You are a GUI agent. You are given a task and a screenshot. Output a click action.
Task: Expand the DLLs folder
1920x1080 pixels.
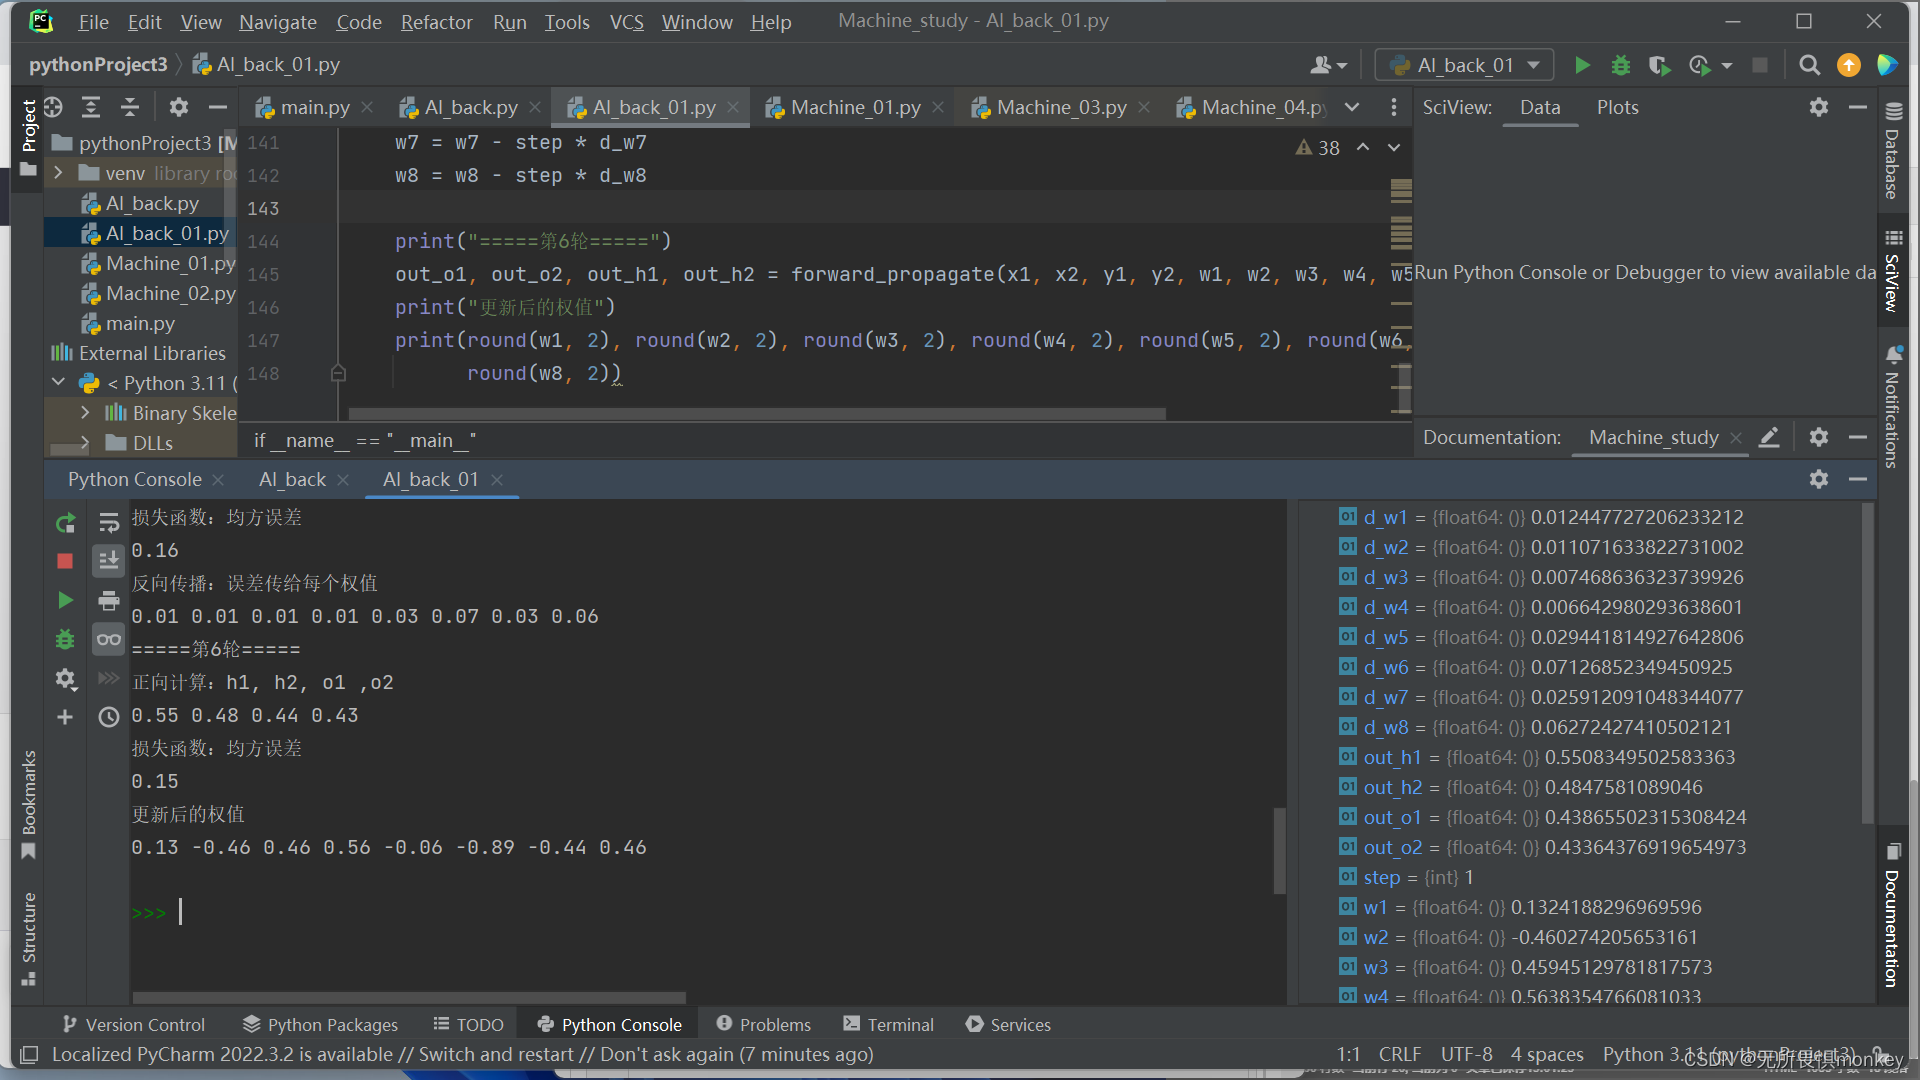[85, 442]
